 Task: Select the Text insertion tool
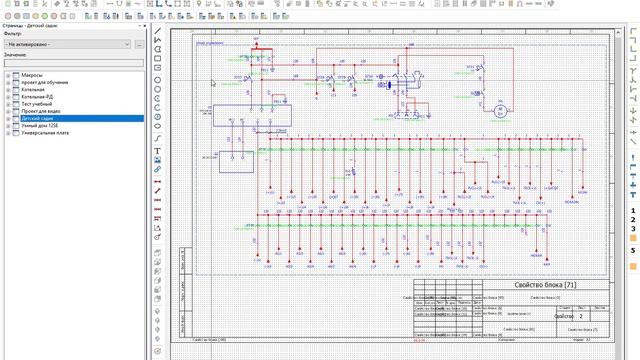pos(158,151)
